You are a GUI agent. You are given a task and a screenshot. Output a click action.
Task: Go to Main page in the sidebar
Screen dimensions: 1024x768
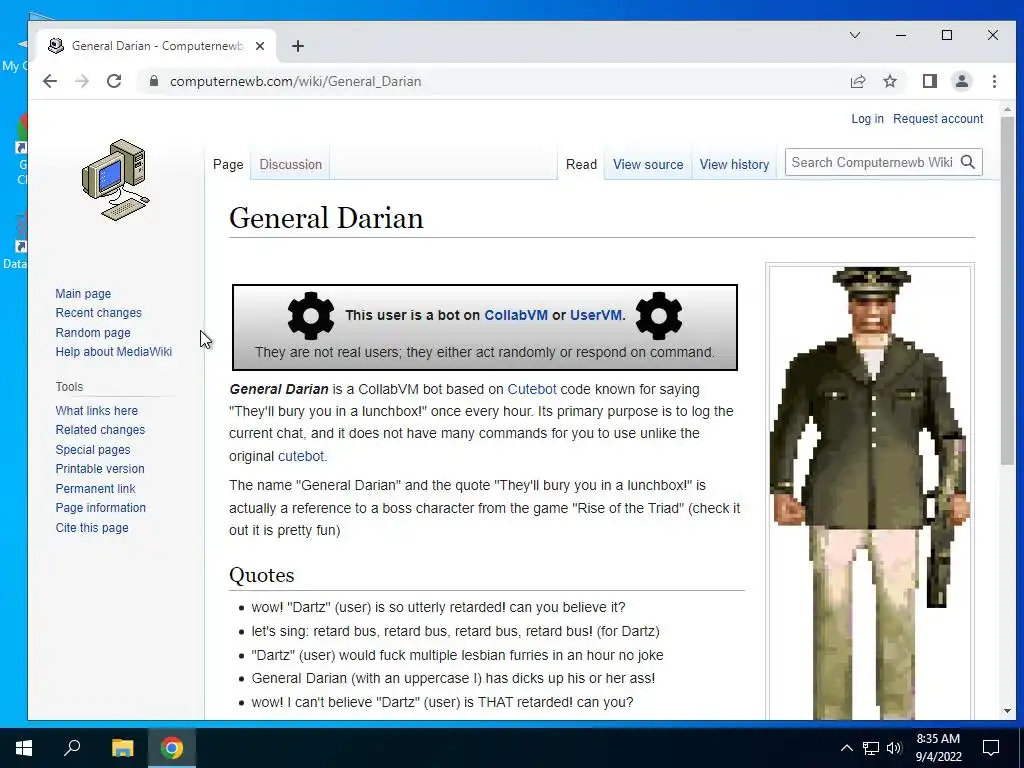coord(83,294)
